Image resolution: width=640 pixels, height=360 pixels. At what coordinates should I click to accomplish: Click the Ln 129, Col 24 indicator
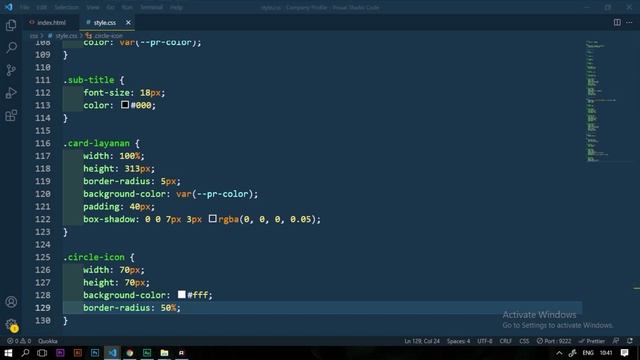tap(422, 341)
